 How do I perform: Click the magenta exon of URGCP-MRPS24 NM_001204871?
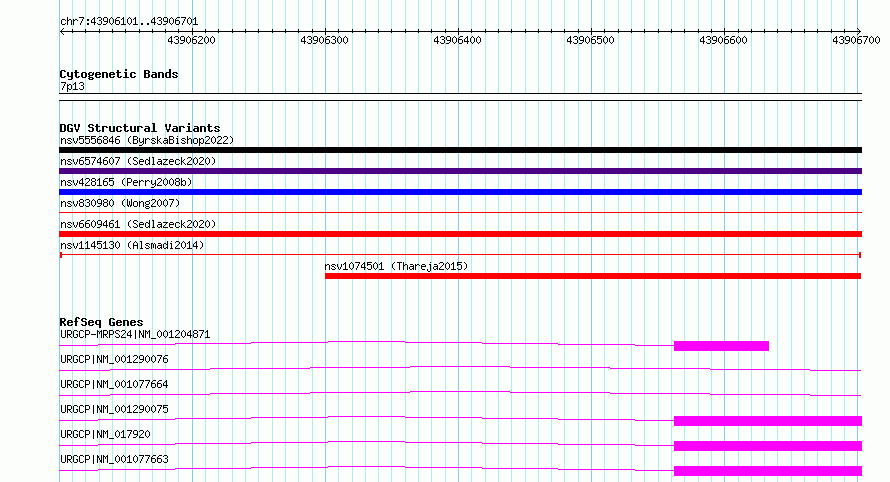tap(721, 346)
